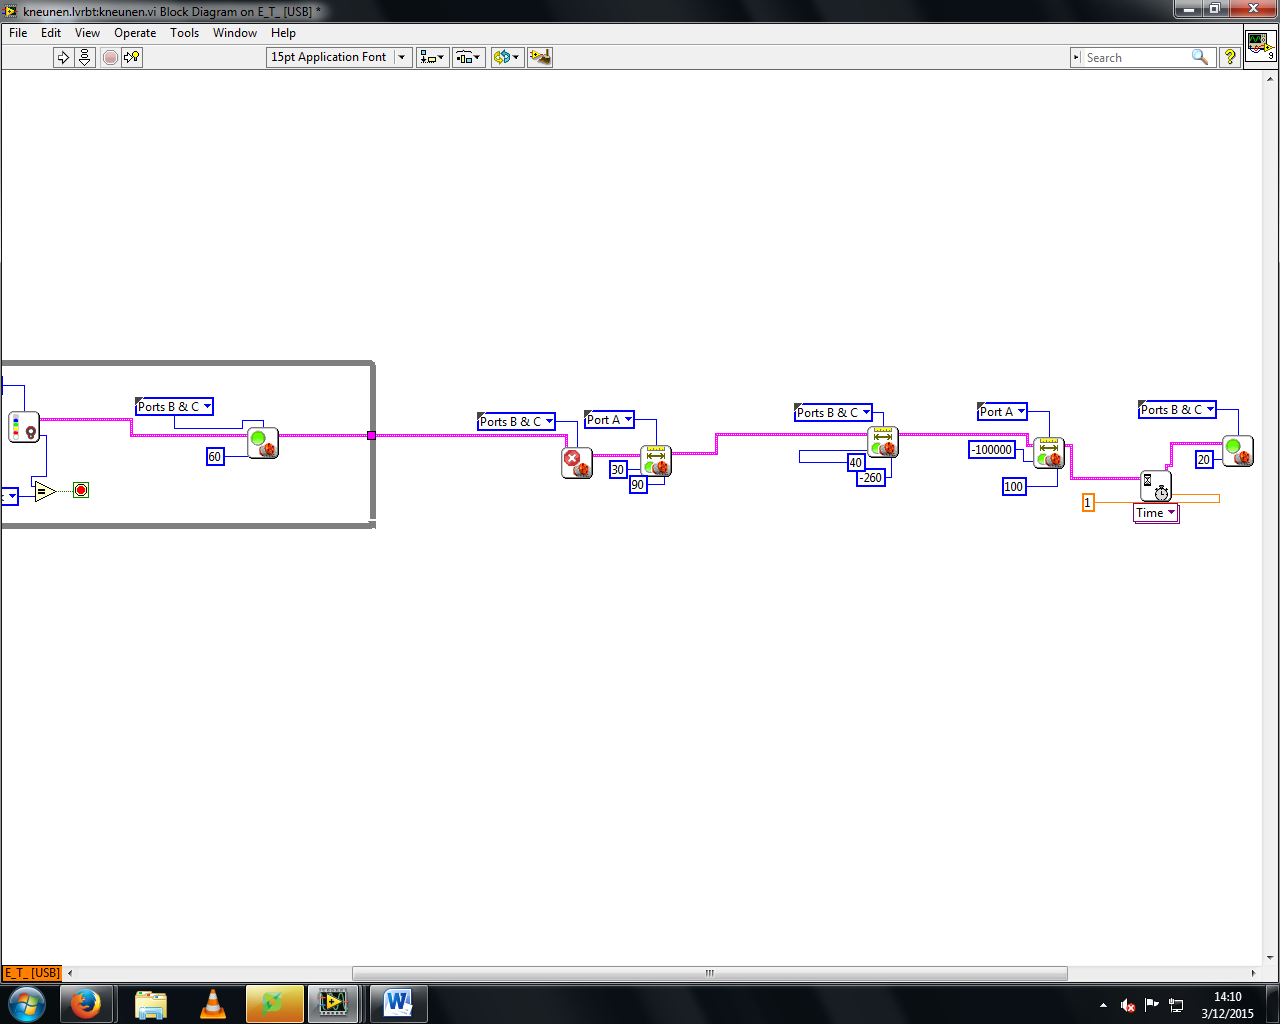This screenshot has width=1280, height=1024.
Task: Open VLC media player from the taskbar
Action: coord(213,1003)
